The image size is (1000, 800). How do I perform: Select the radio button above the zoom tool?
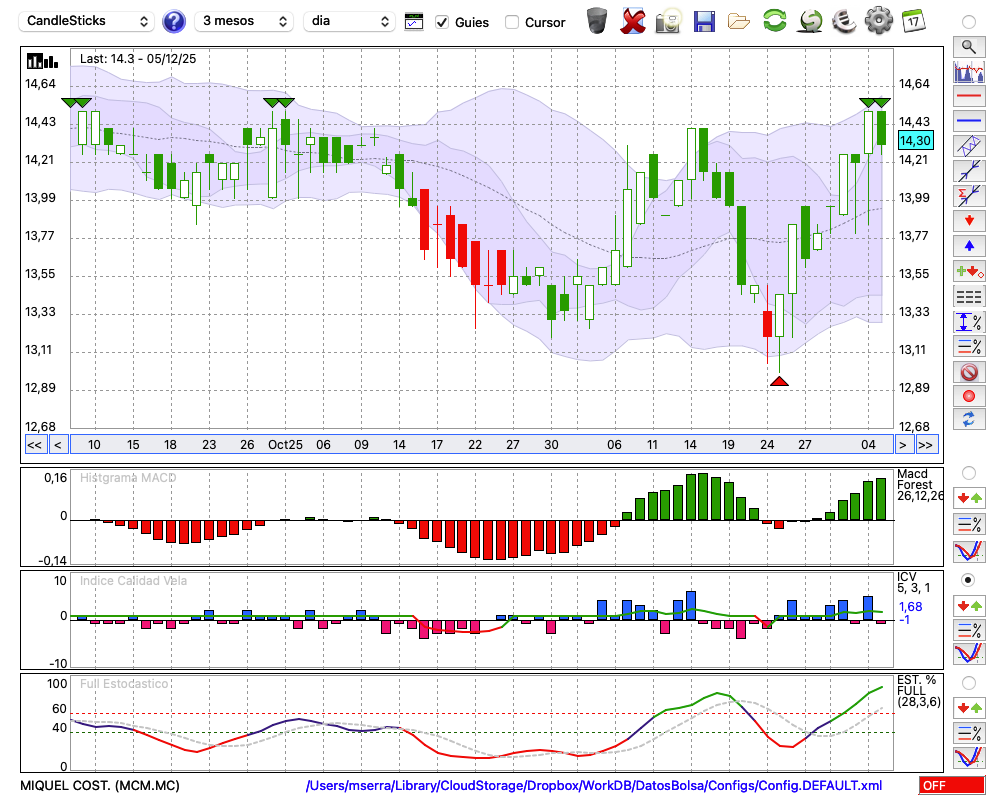click(969, 22)
